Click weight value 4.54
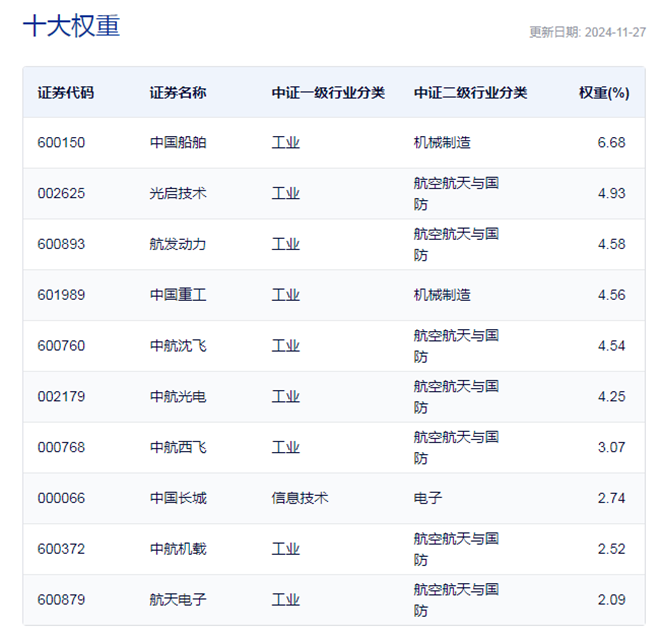This screenshot has width=660, height=633. [612, 346]
